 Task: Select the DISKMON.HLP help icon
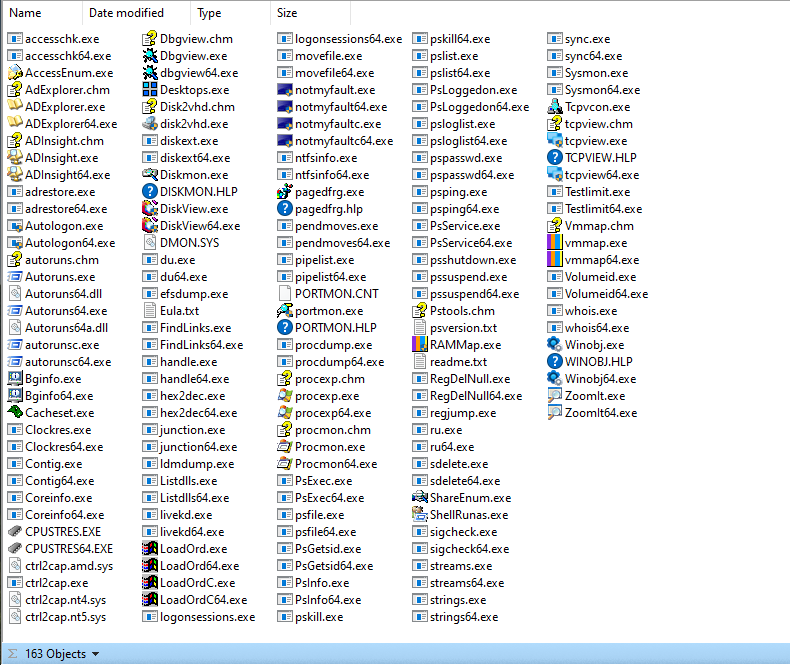150,191
